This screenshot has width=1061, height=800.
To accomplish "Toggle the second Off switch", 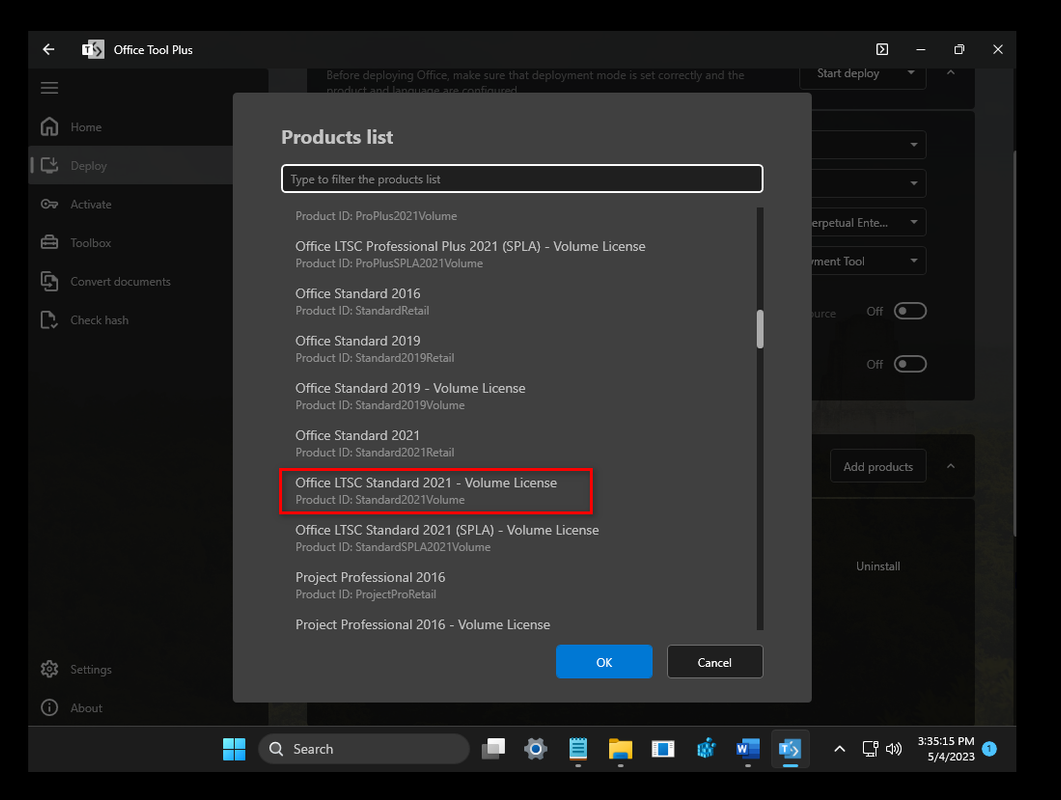I will (x=909, y=363).
